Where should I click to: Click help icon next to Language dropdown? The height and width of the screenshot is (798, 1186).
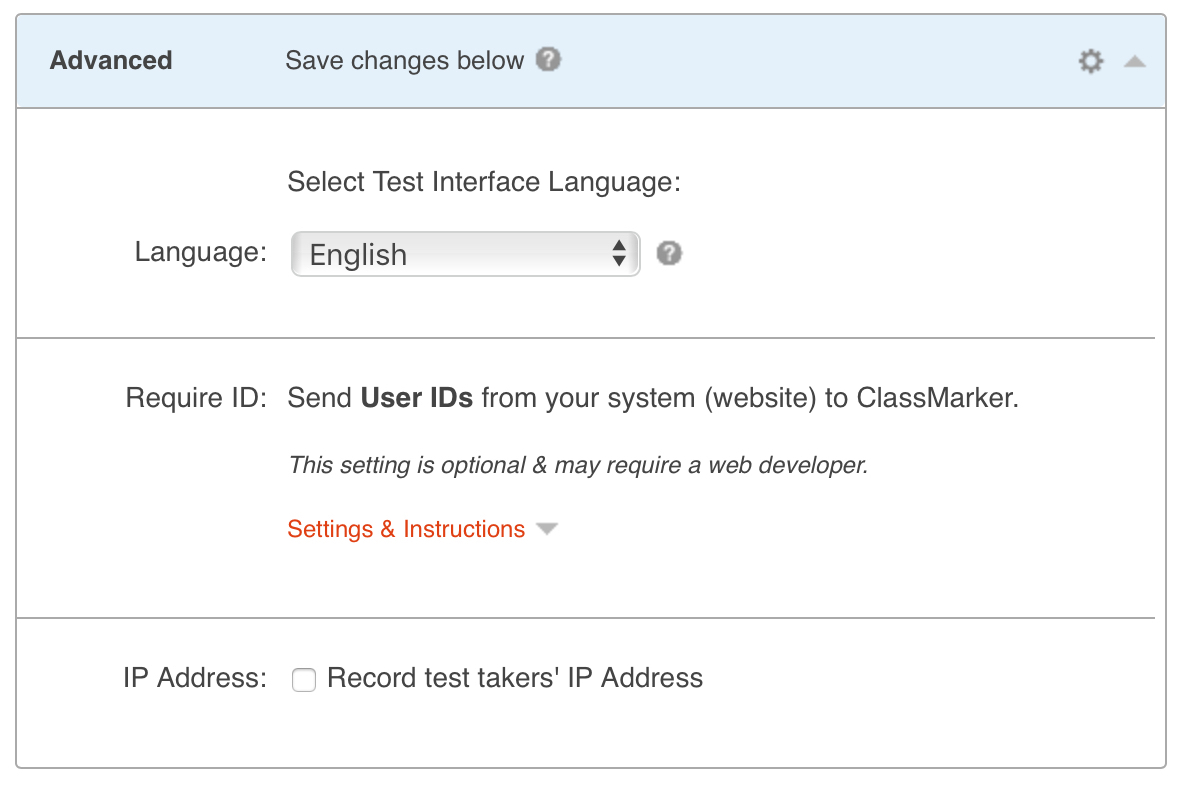point(669,254)
